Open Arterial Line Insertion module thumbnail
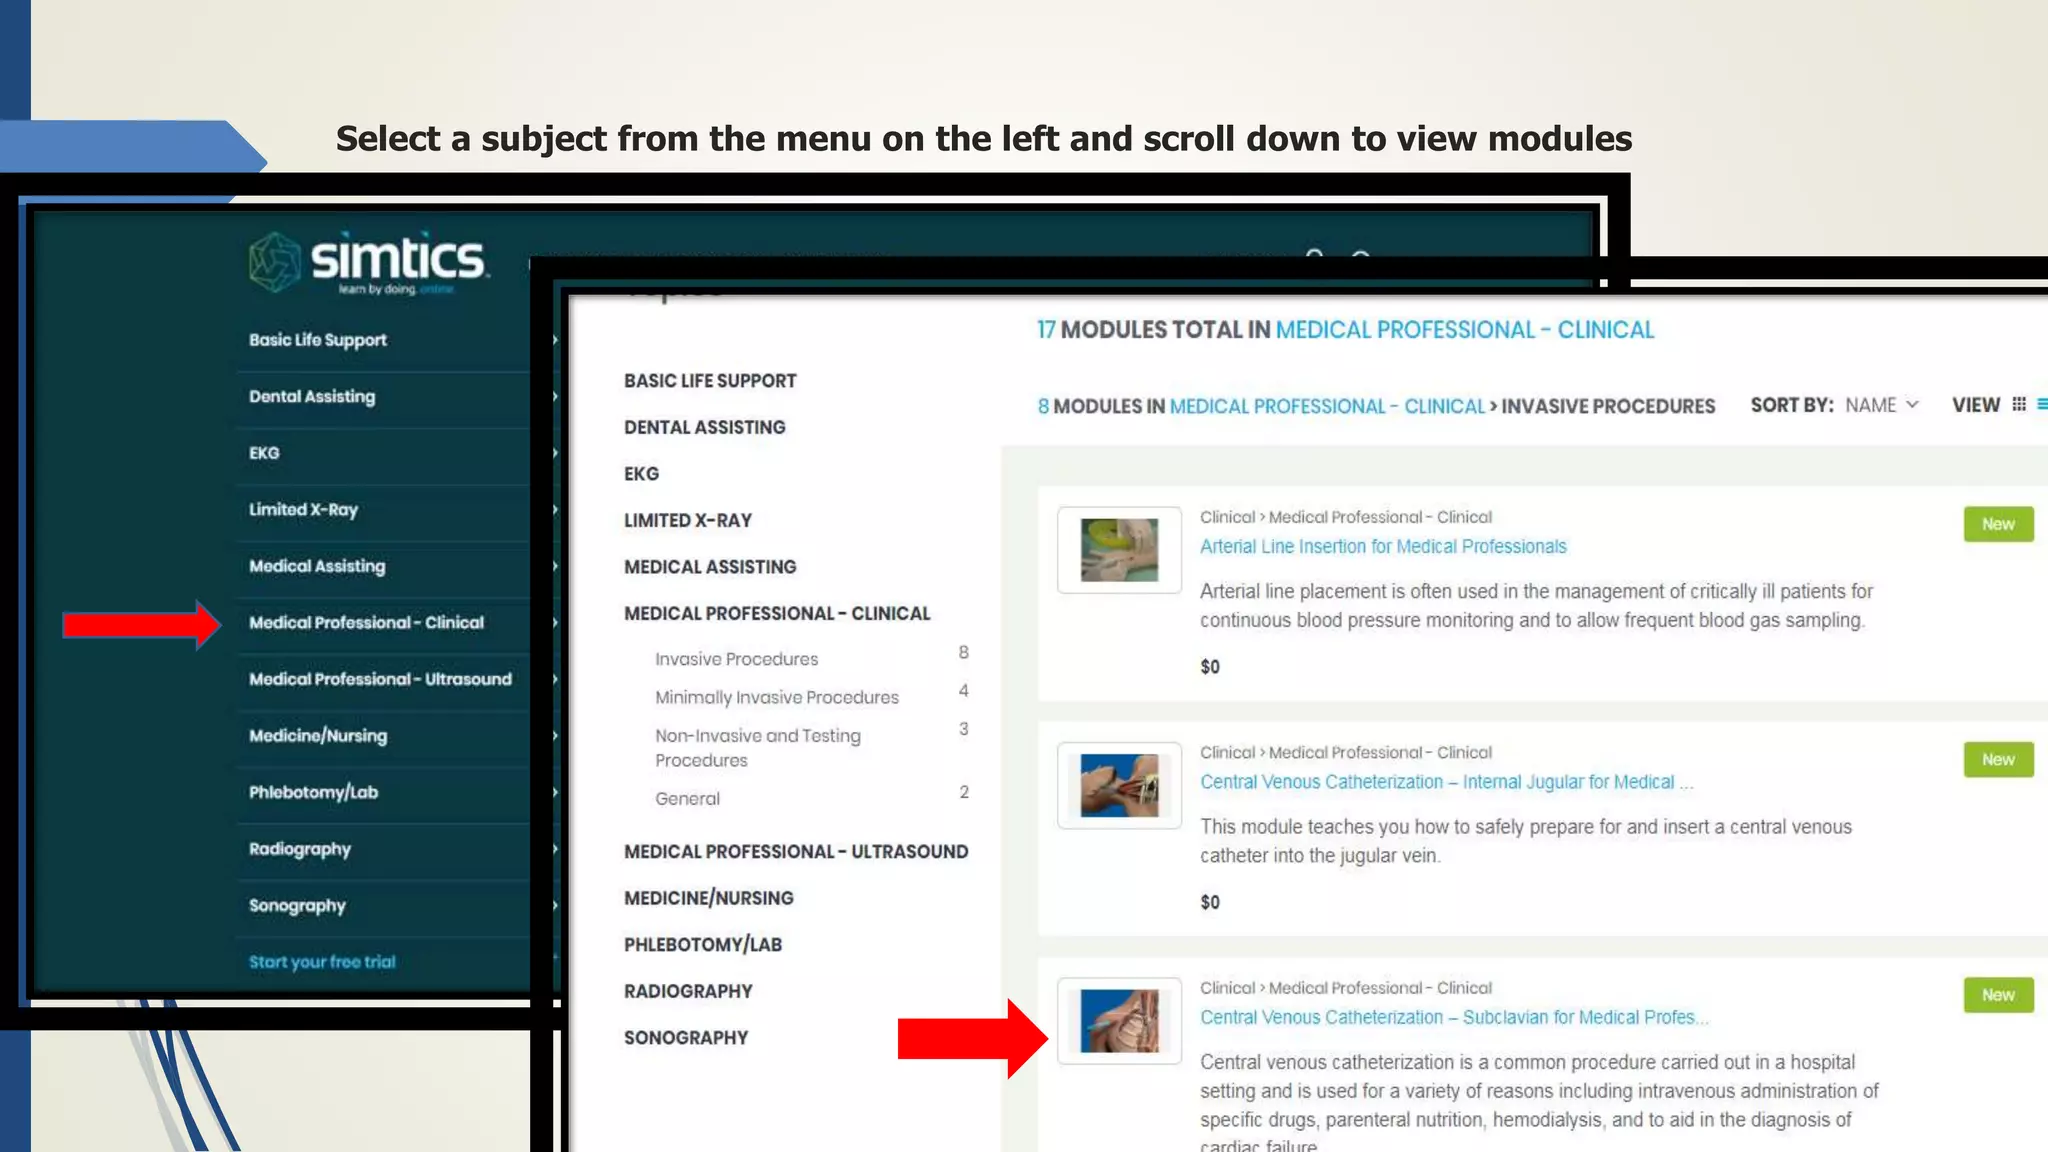This screenshot has height=1152, width=2048. pyautogui.click(x=1119, y=550)
